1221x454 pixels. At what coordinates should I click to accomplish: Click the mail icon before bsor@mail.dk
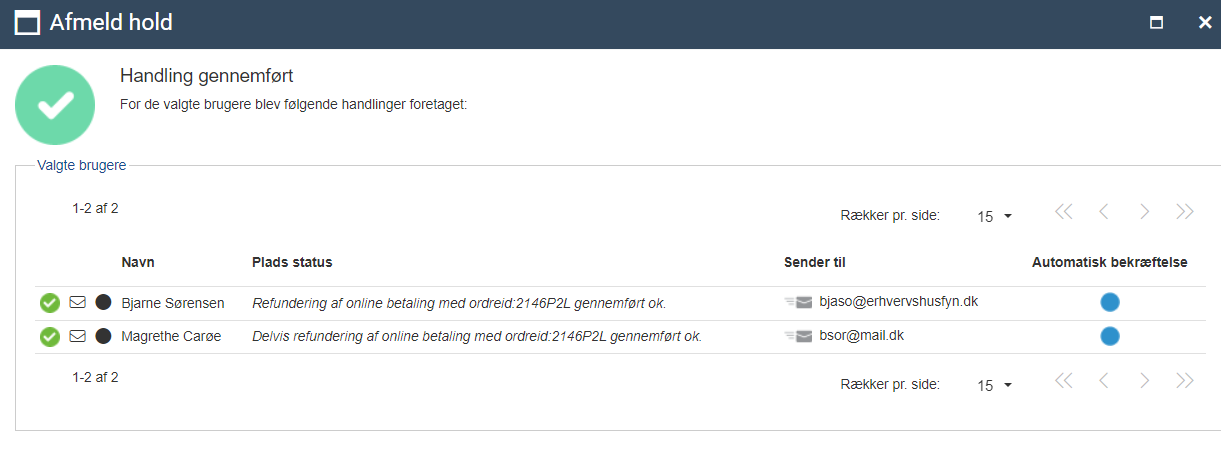[x=800, y=336]
